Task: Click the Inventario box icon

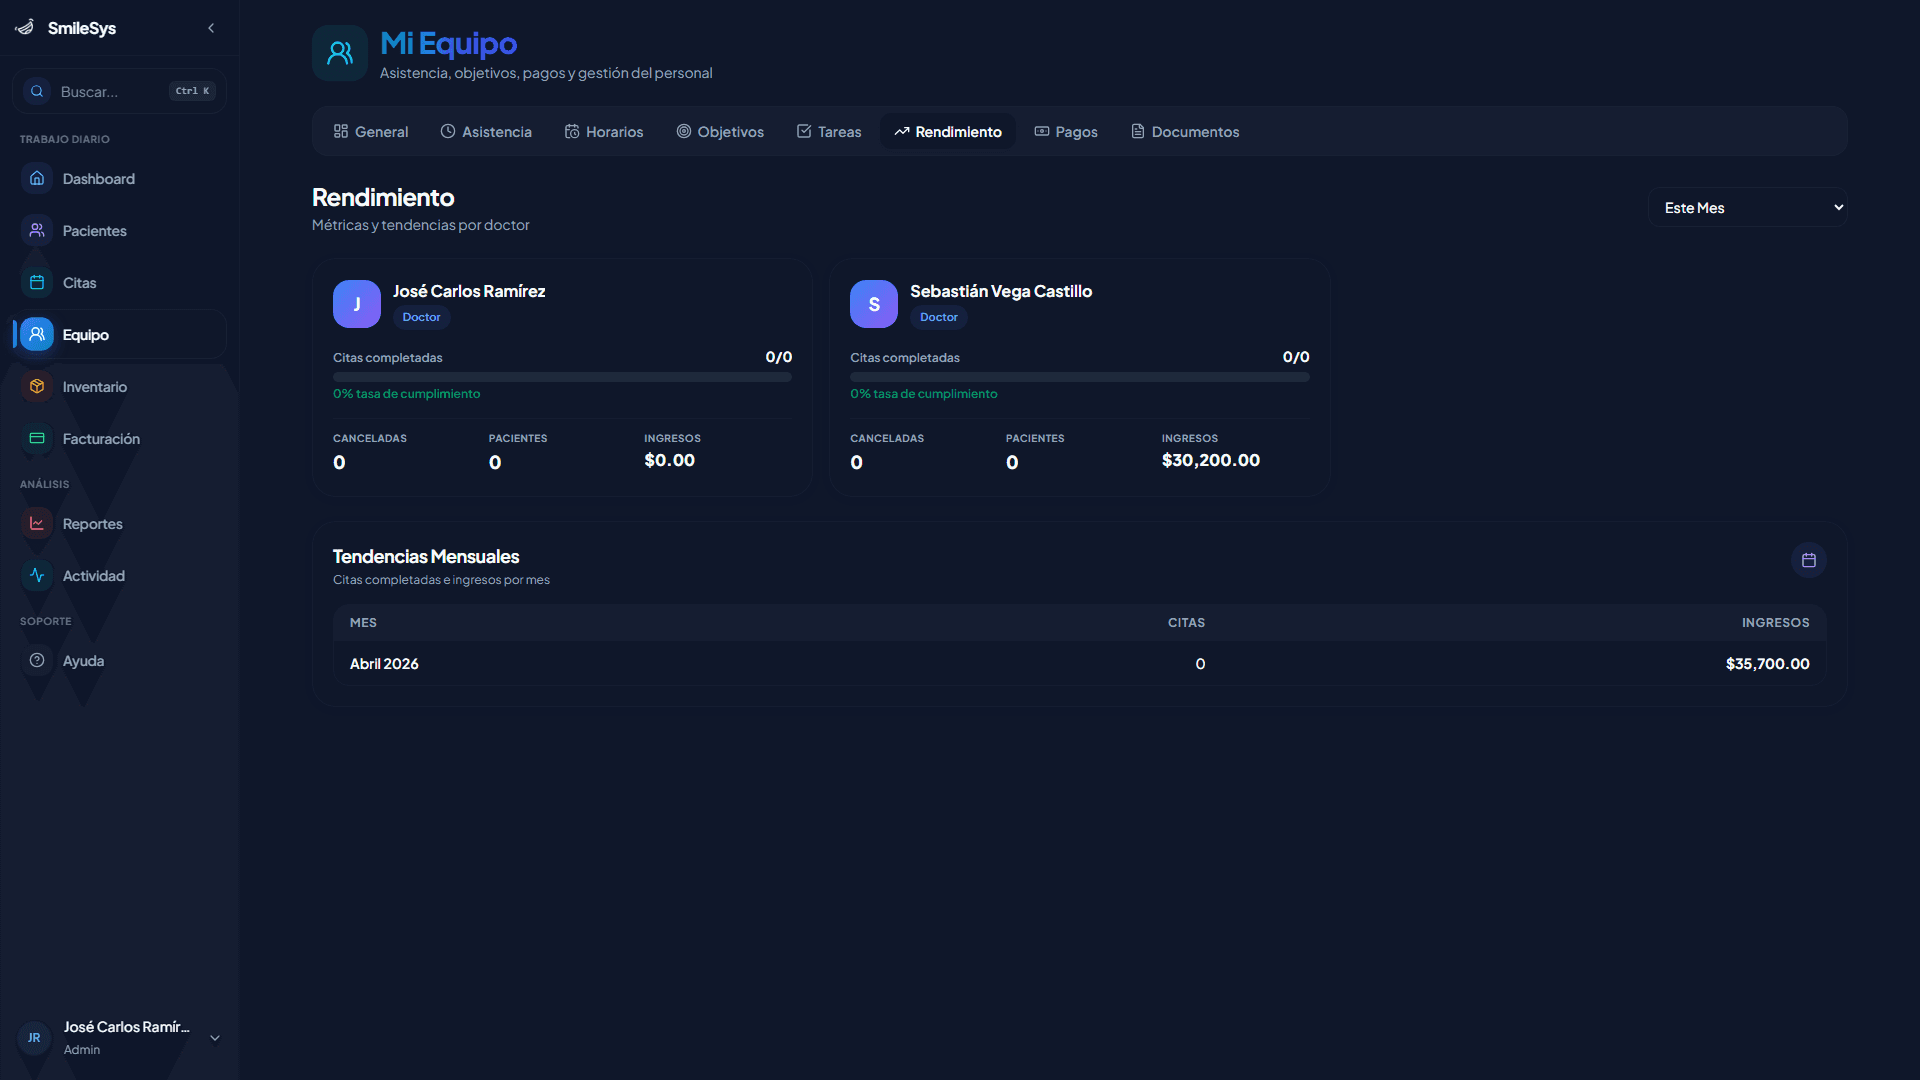Action: [37, 386]
